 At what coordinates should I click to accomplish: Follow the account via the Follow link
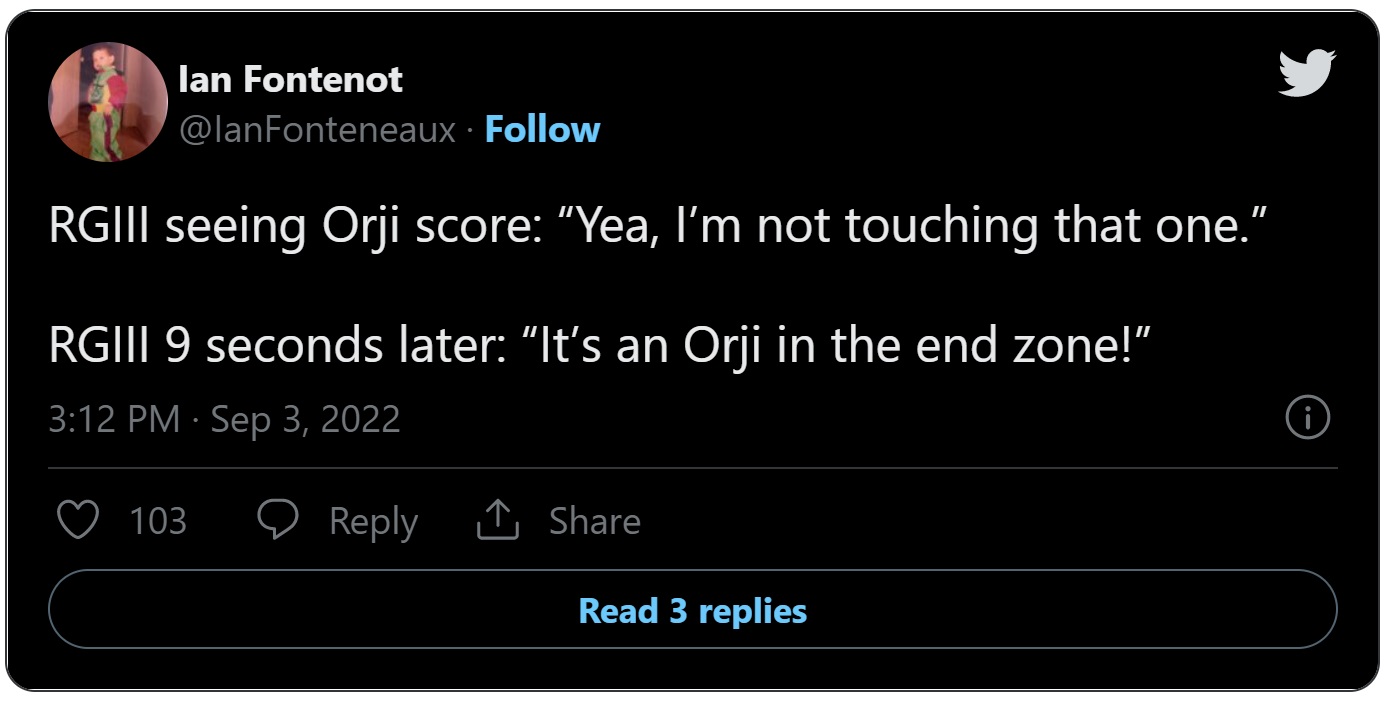[x=542, y=129]
